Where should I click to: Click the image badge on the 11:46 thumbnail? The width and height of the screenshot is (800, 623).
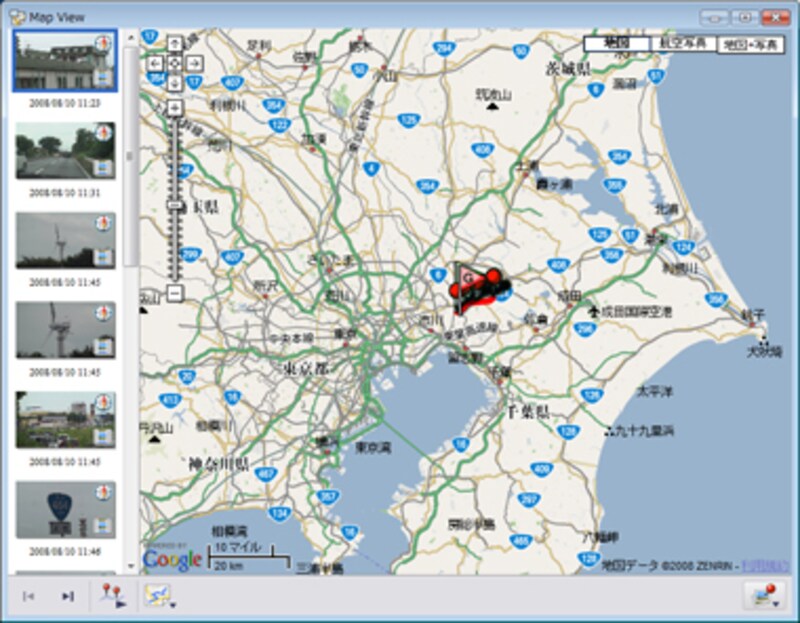pos(103,526)
